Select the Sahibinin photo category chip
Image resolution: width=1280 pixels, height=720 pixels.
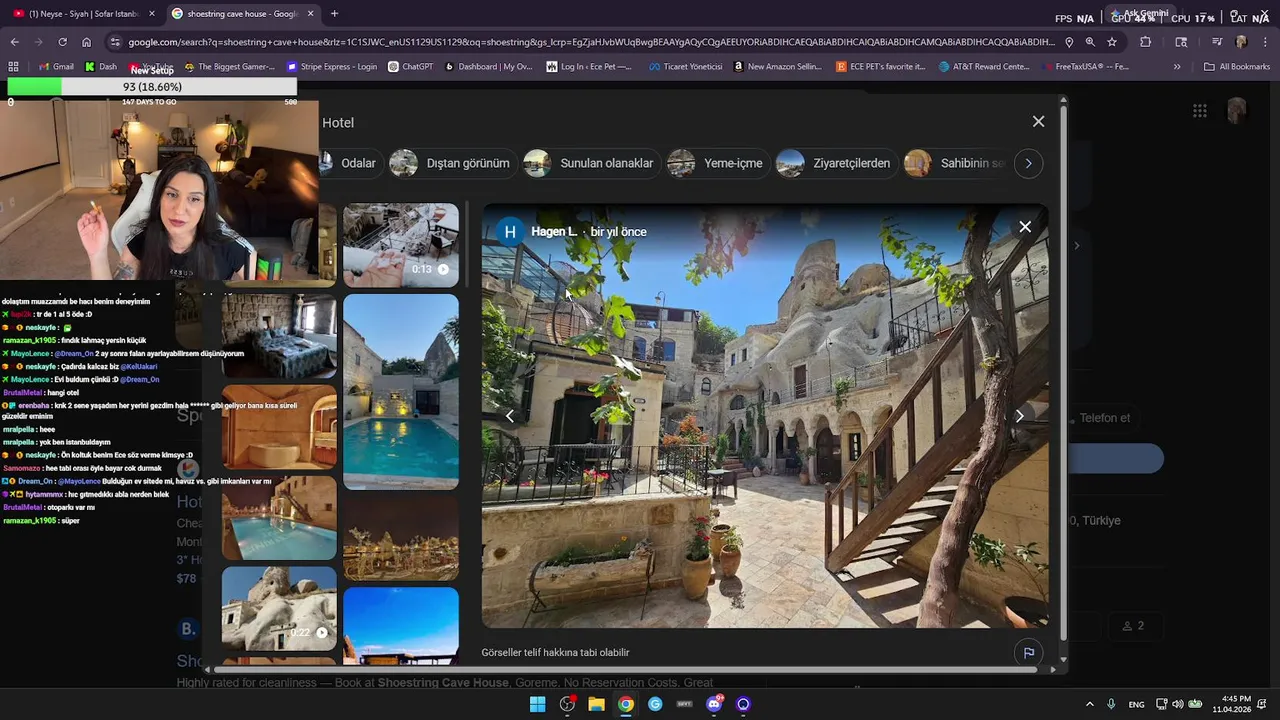tap(958, 163)
